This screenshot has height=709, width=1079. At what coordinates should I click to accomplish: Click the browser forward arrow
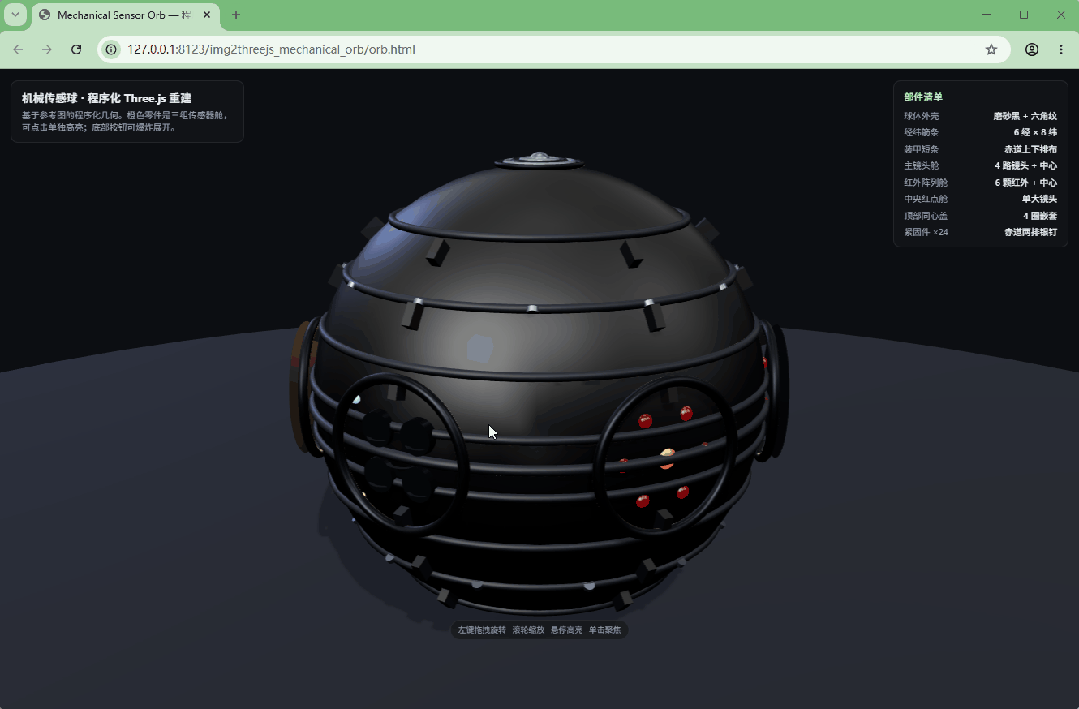(x=47, y=50)
